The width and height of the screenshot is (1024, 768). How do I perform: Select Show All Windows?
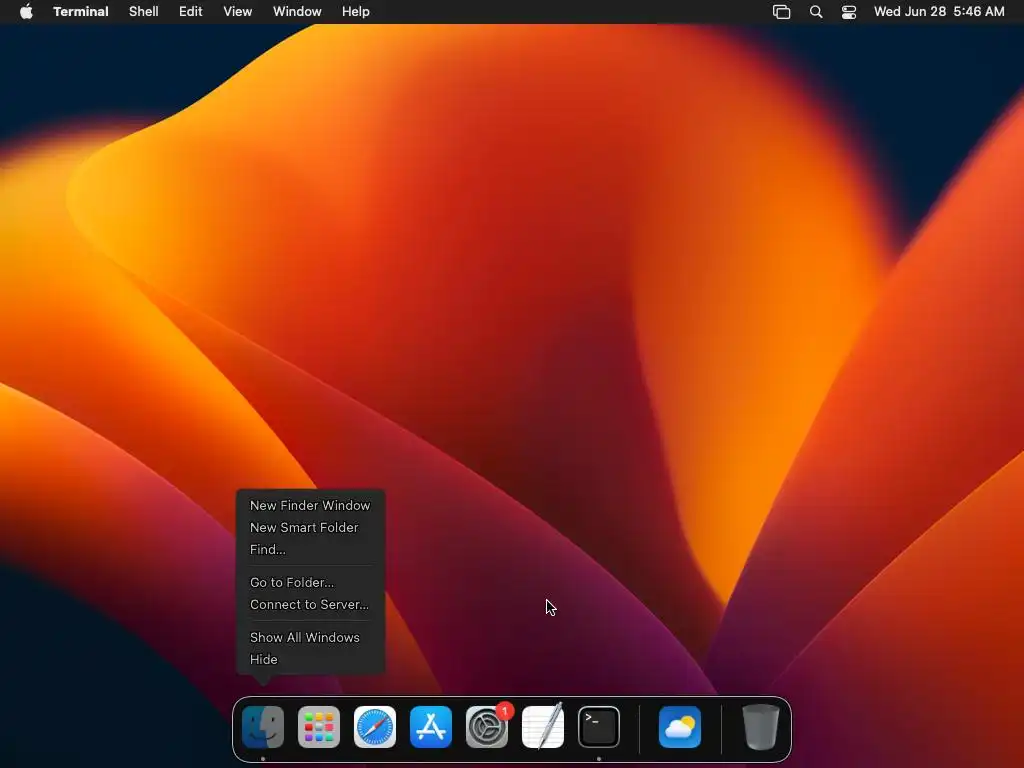point(310,637)
